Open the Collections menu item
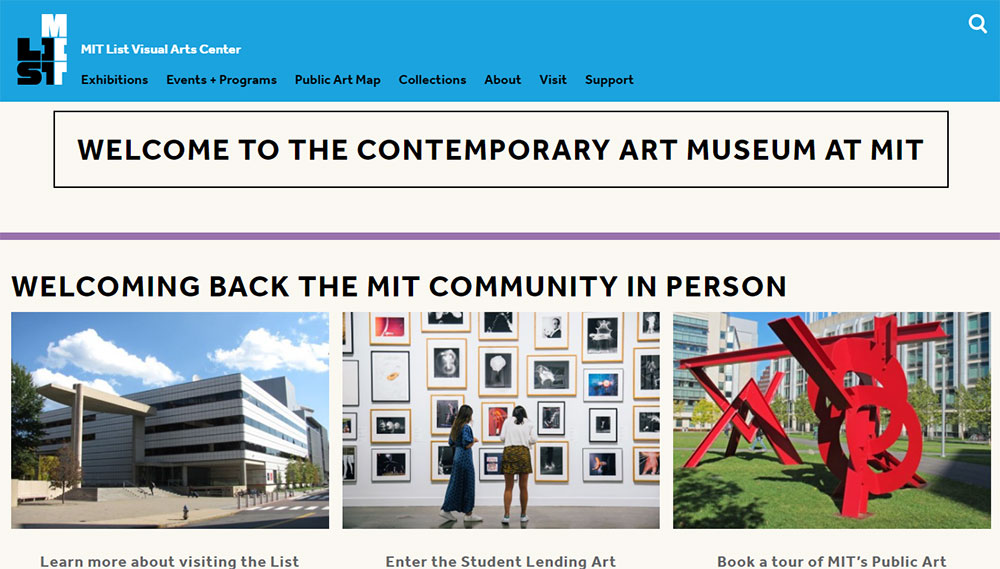Viewport: 1000px width, 569px height. (432, 80)
